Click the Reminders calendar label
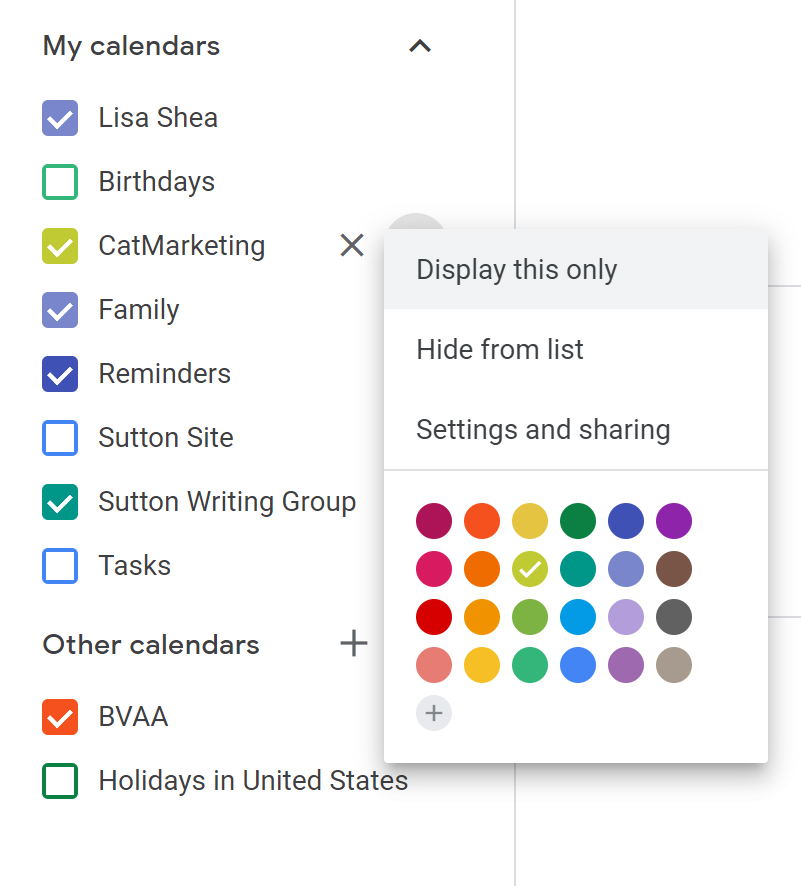 point(164,373)
